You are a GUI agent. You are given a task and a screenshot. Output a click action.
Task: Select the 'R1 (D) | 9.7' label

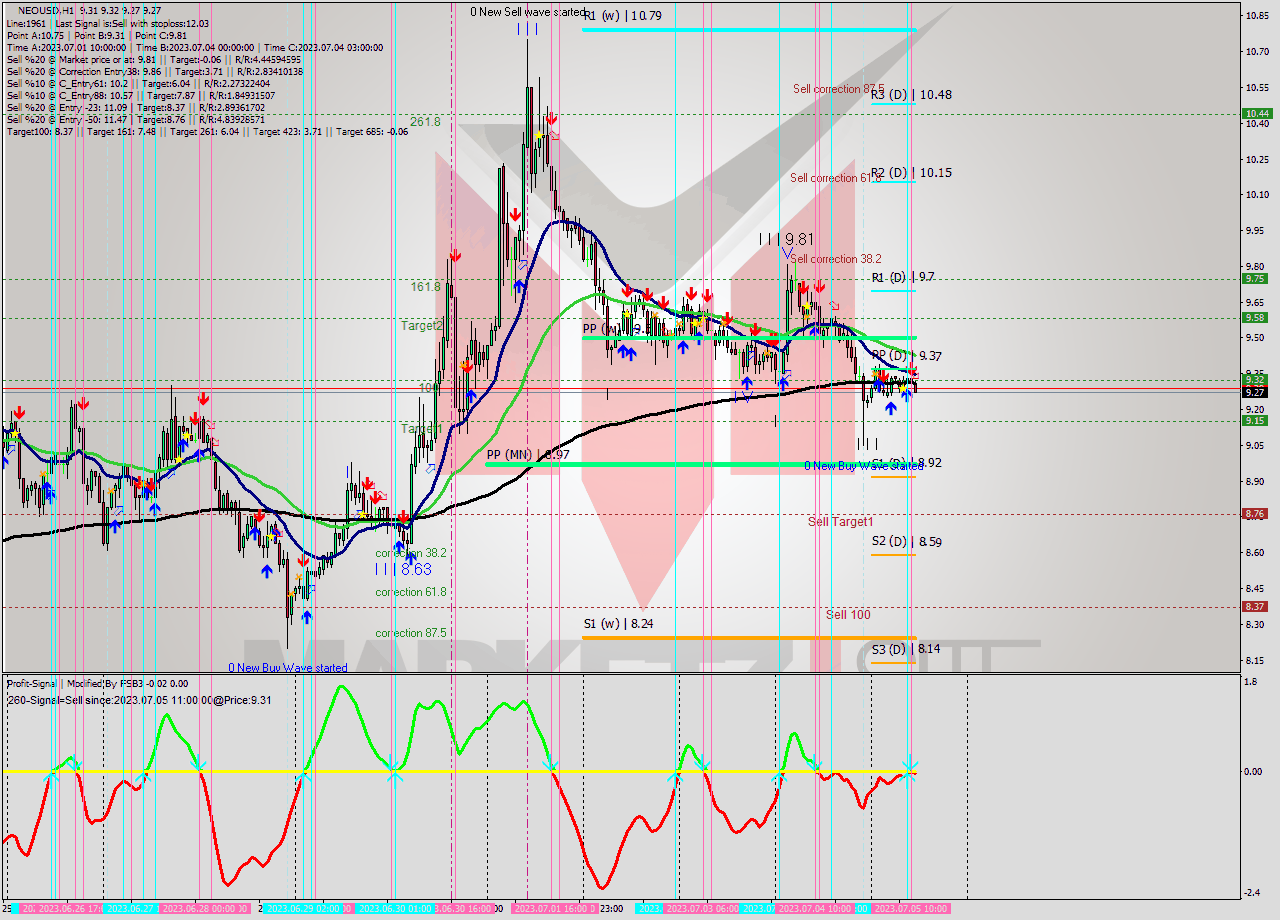[902, 277]
